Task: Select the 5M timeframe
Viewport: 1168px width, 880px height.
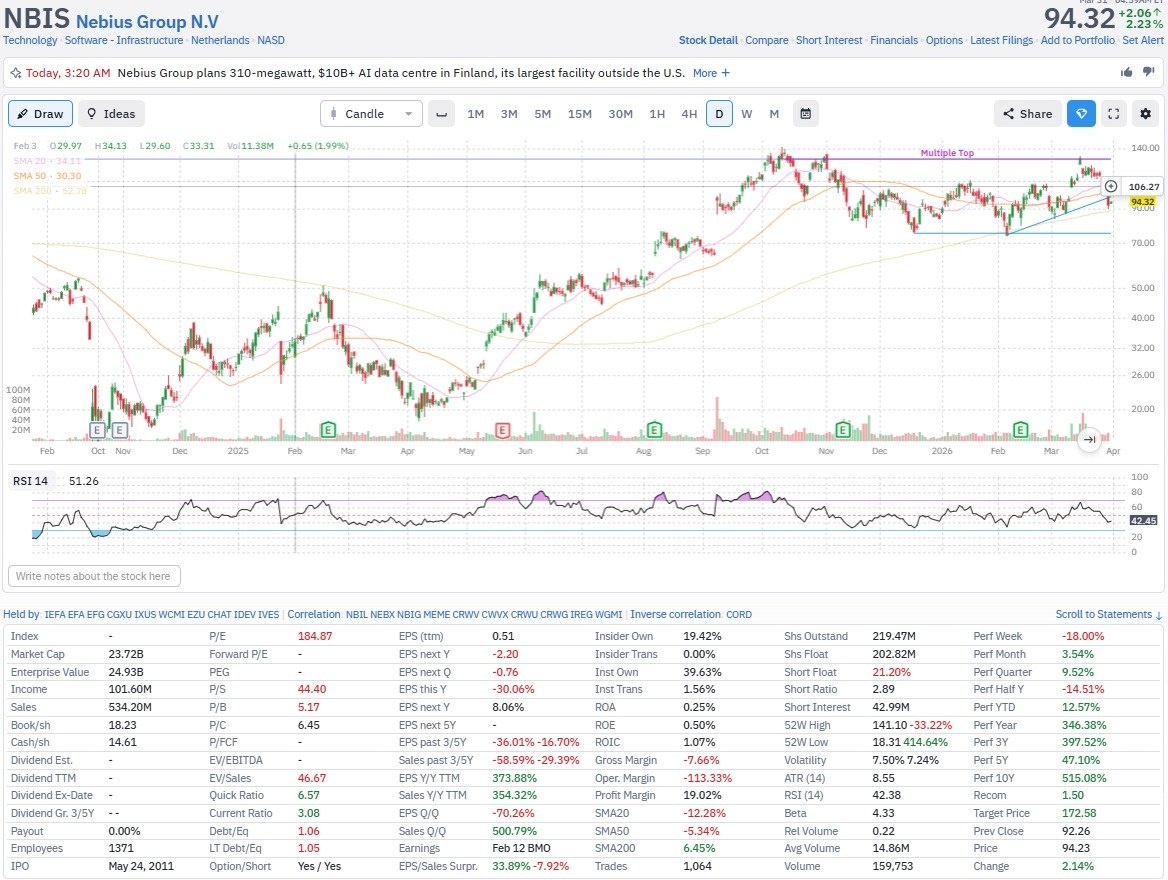Action: coord(542,114)
